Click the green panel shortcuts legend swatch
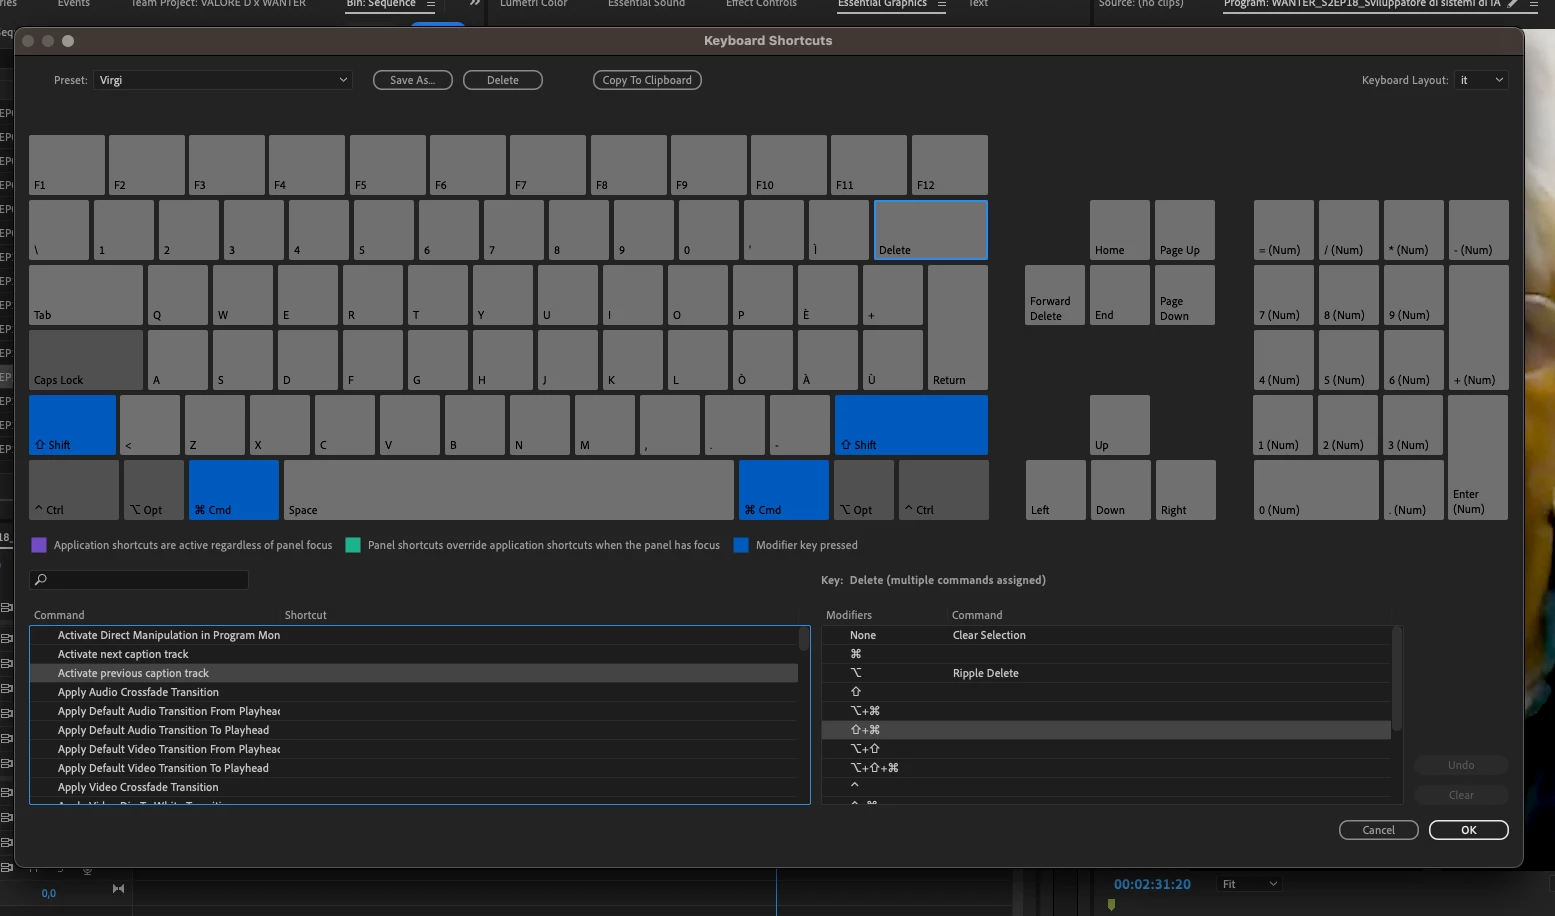This screenshot has width=1555, height=916. [x=353, y=545]
